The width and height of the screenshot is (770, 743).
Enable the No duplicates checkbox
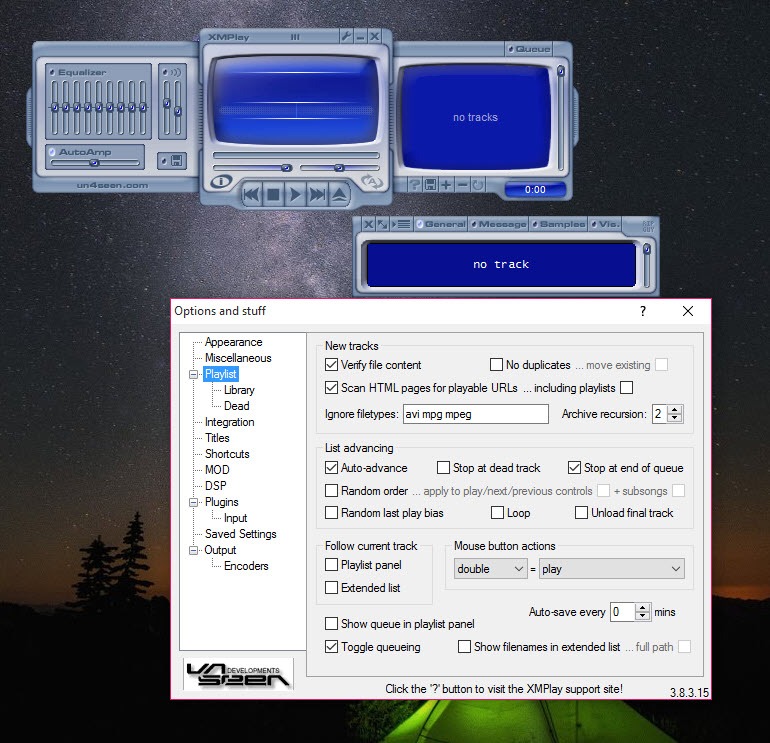[x=496, y=365]
